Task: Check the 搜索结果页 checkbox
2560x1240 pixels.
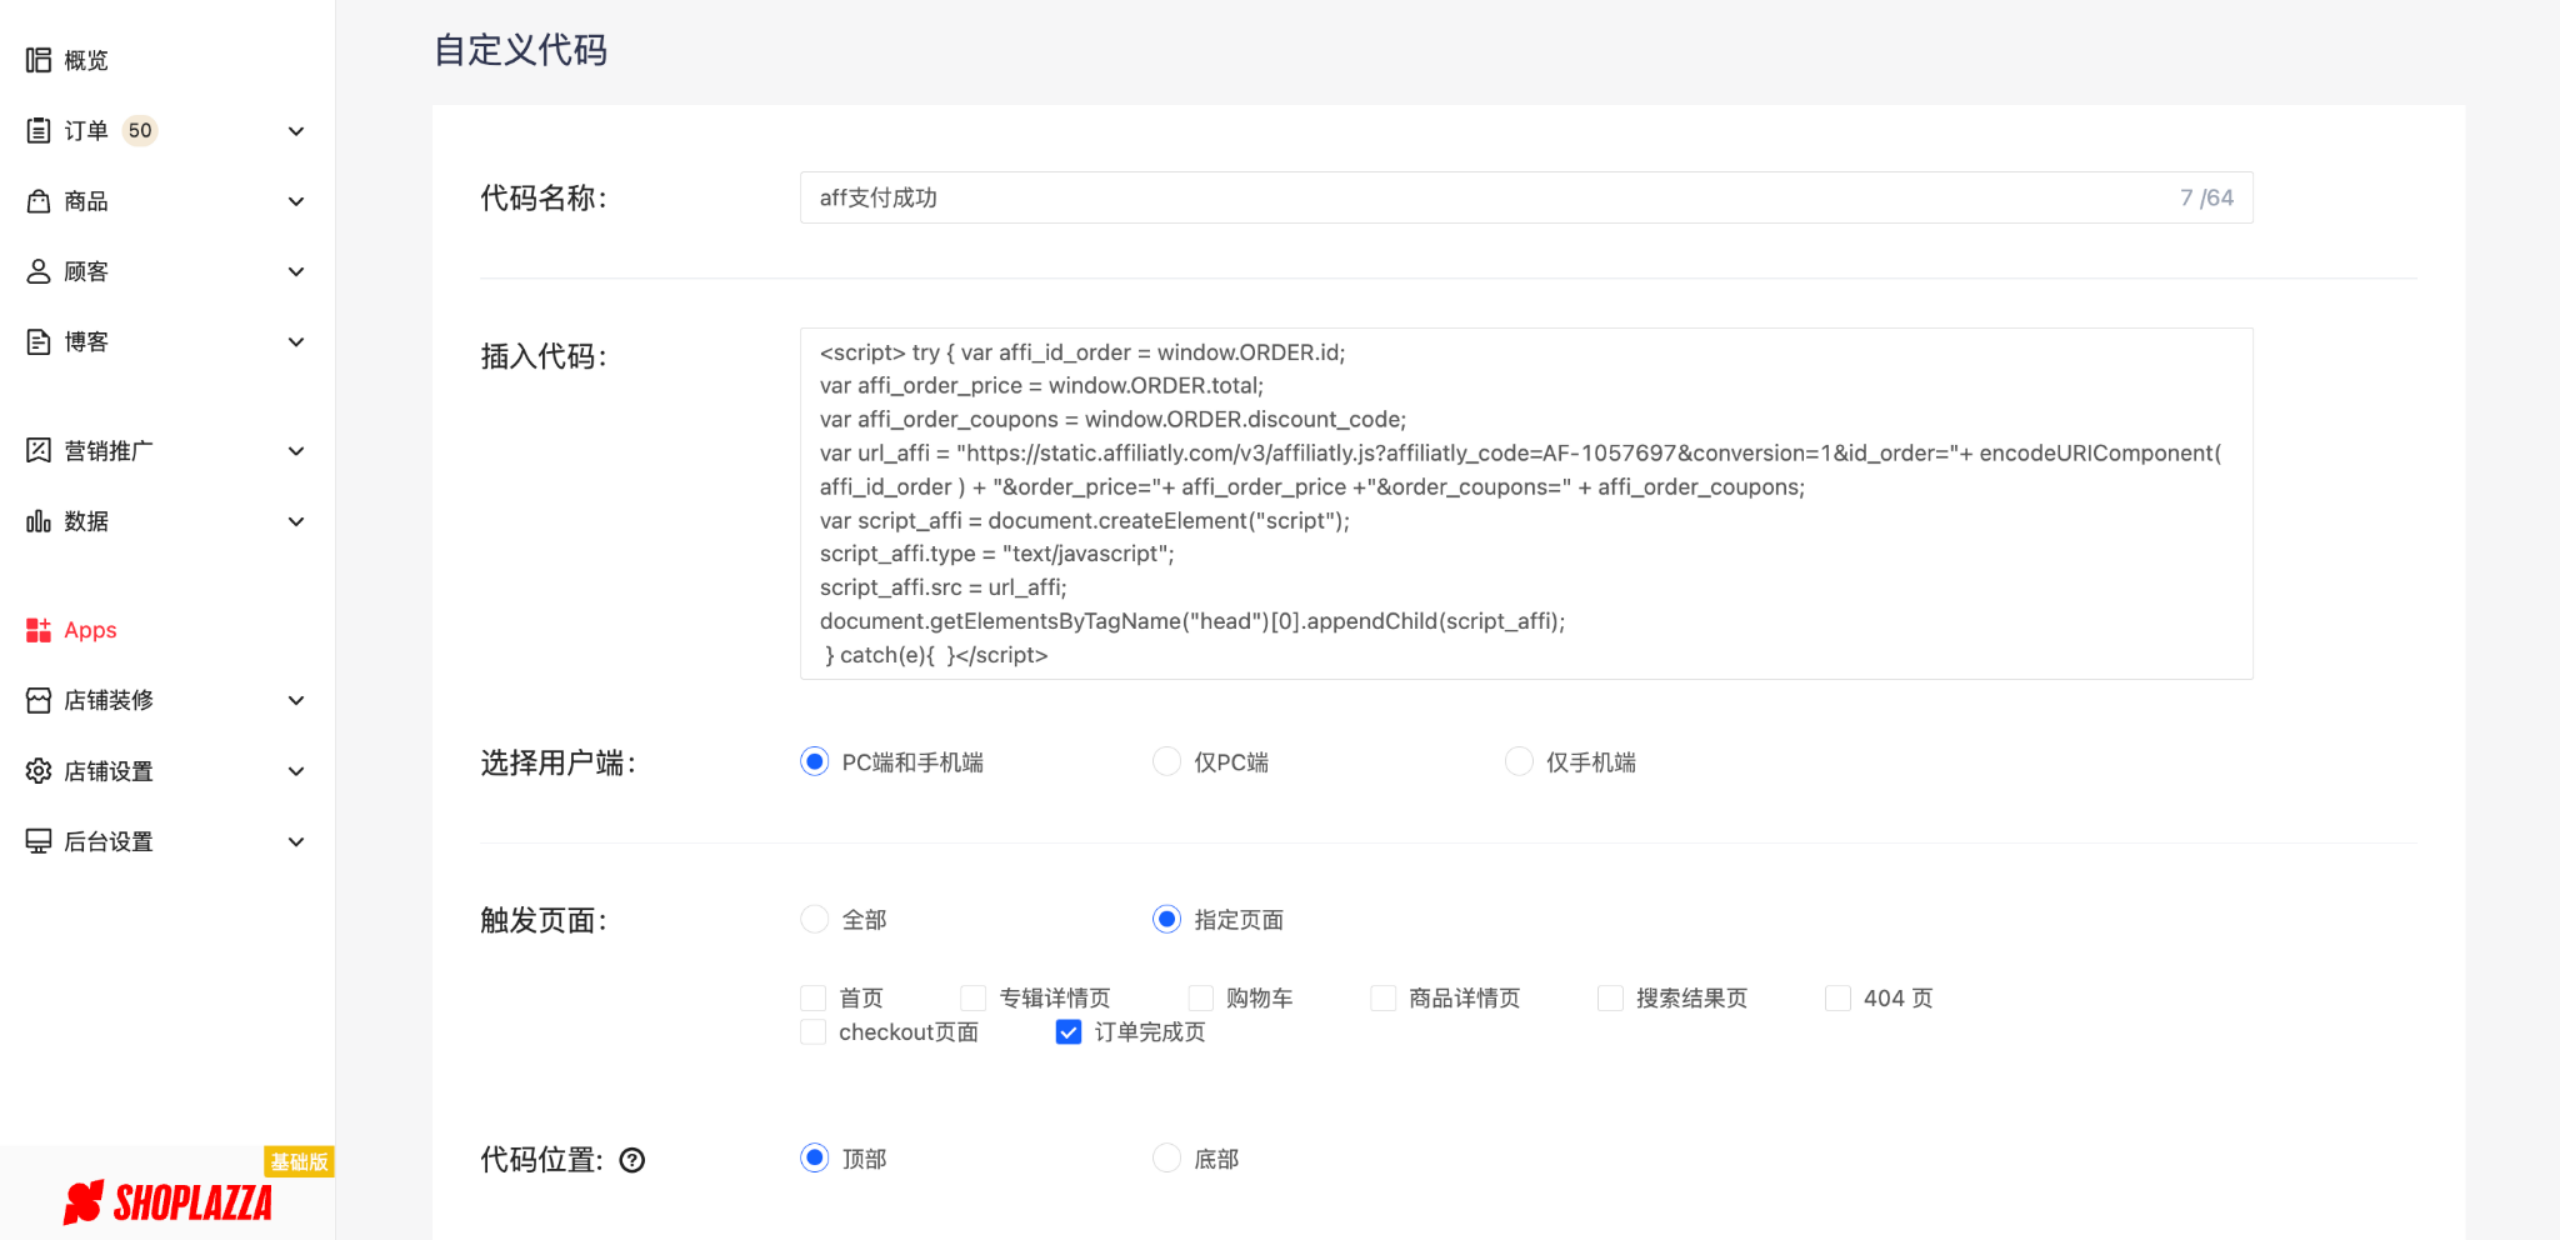Action: point(1610,998)
